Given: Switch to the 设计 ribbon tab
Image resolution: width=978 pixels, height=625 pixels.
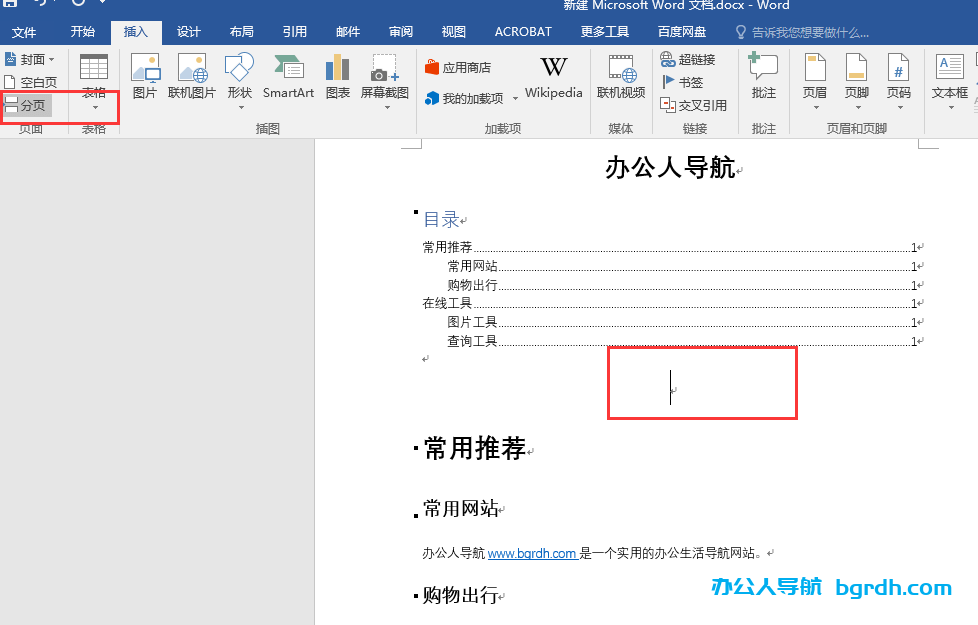Looking at the screenshot, I should tap(188, 31).
